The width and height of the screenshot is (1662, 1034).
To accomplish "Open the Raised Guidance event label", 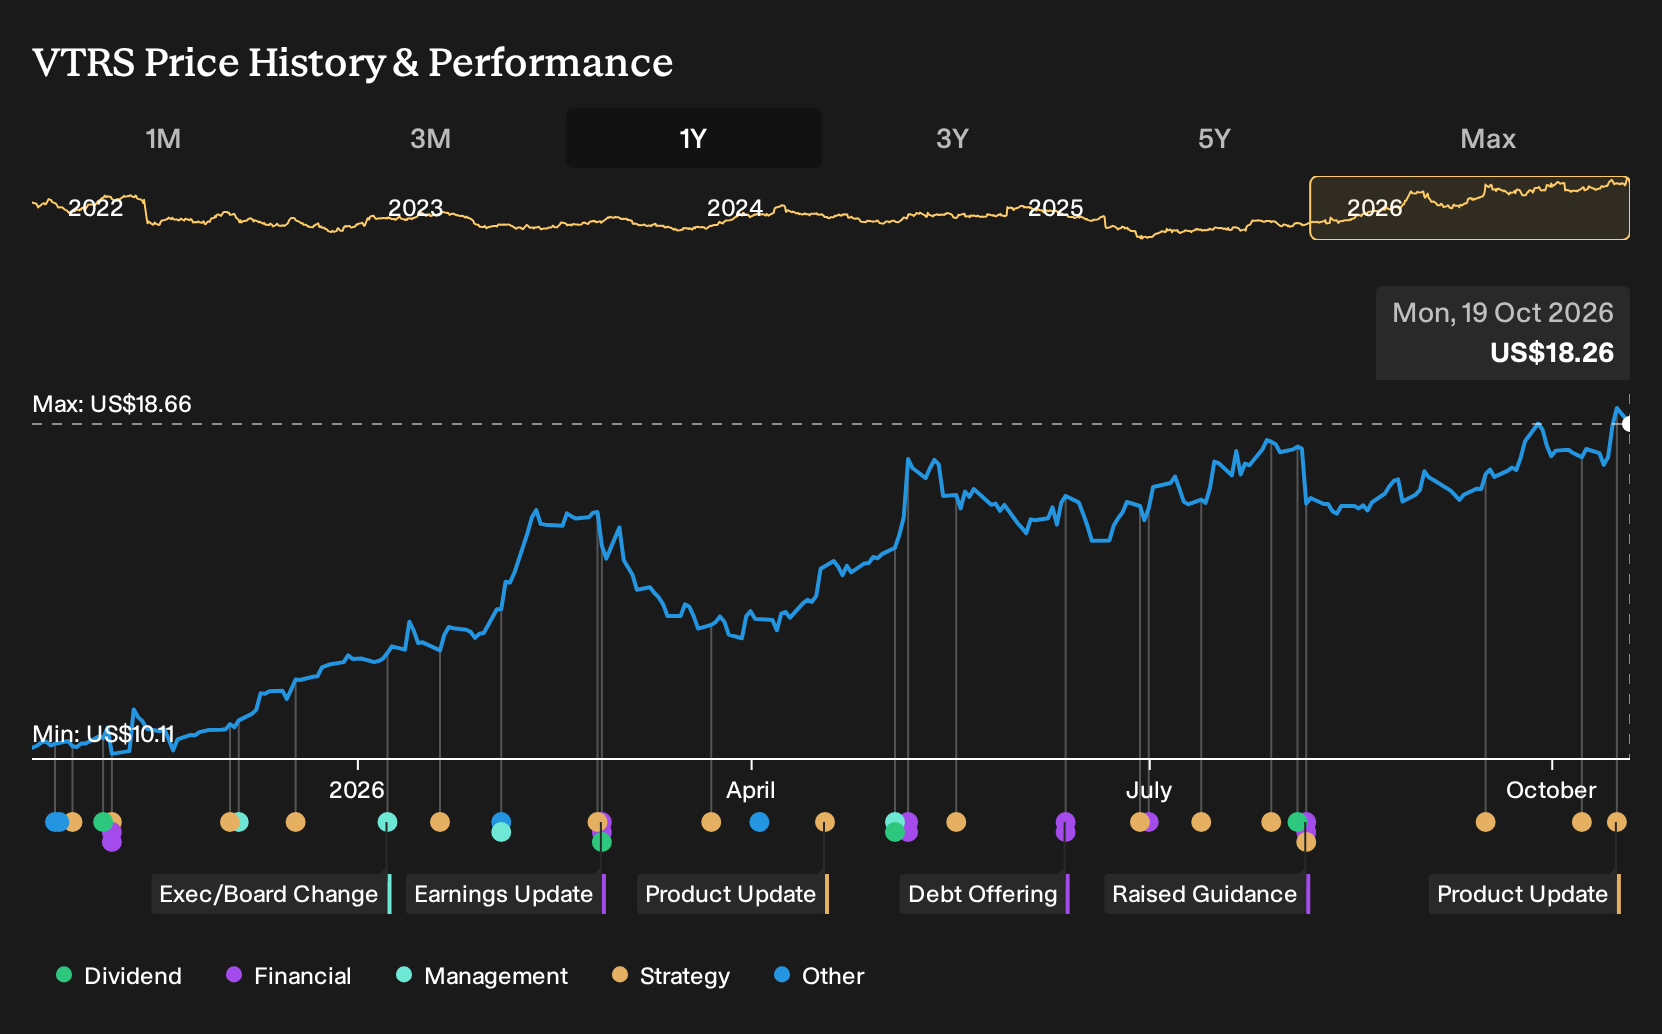I will pos(1207,894).
